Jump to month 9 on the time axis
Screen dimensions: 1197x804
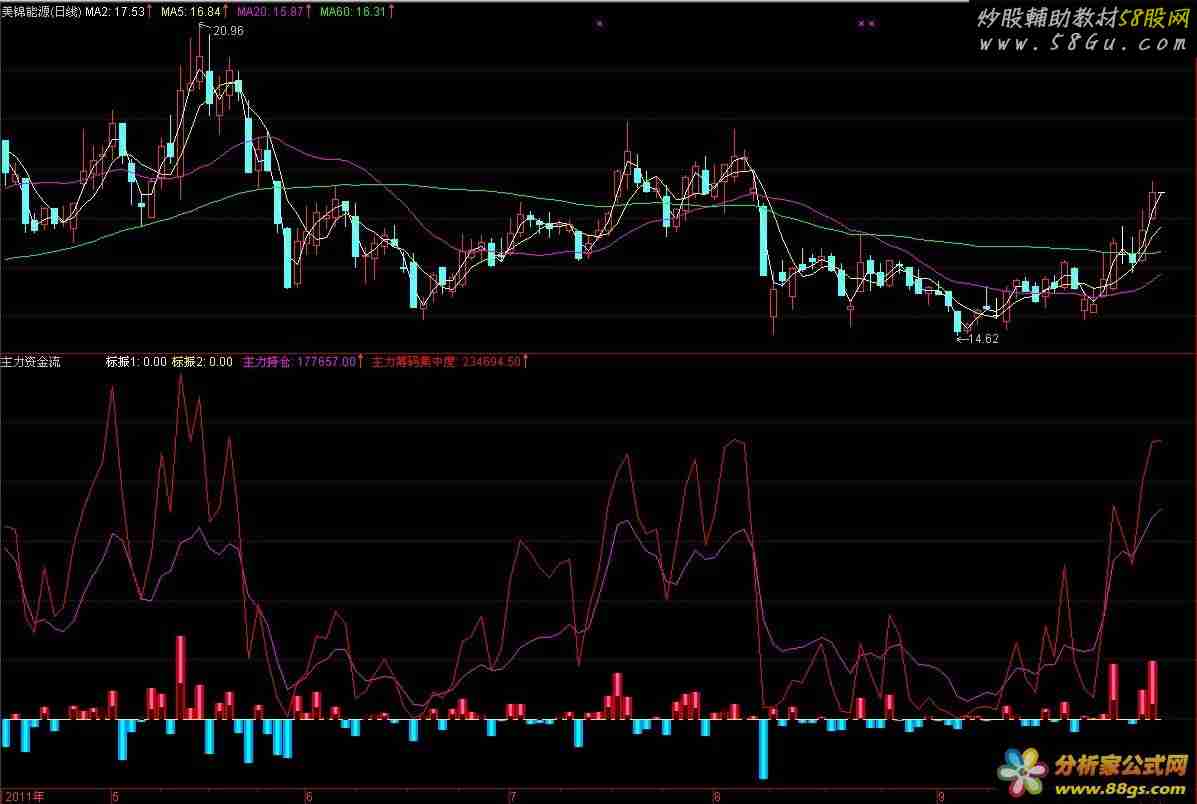coord(941,797)
